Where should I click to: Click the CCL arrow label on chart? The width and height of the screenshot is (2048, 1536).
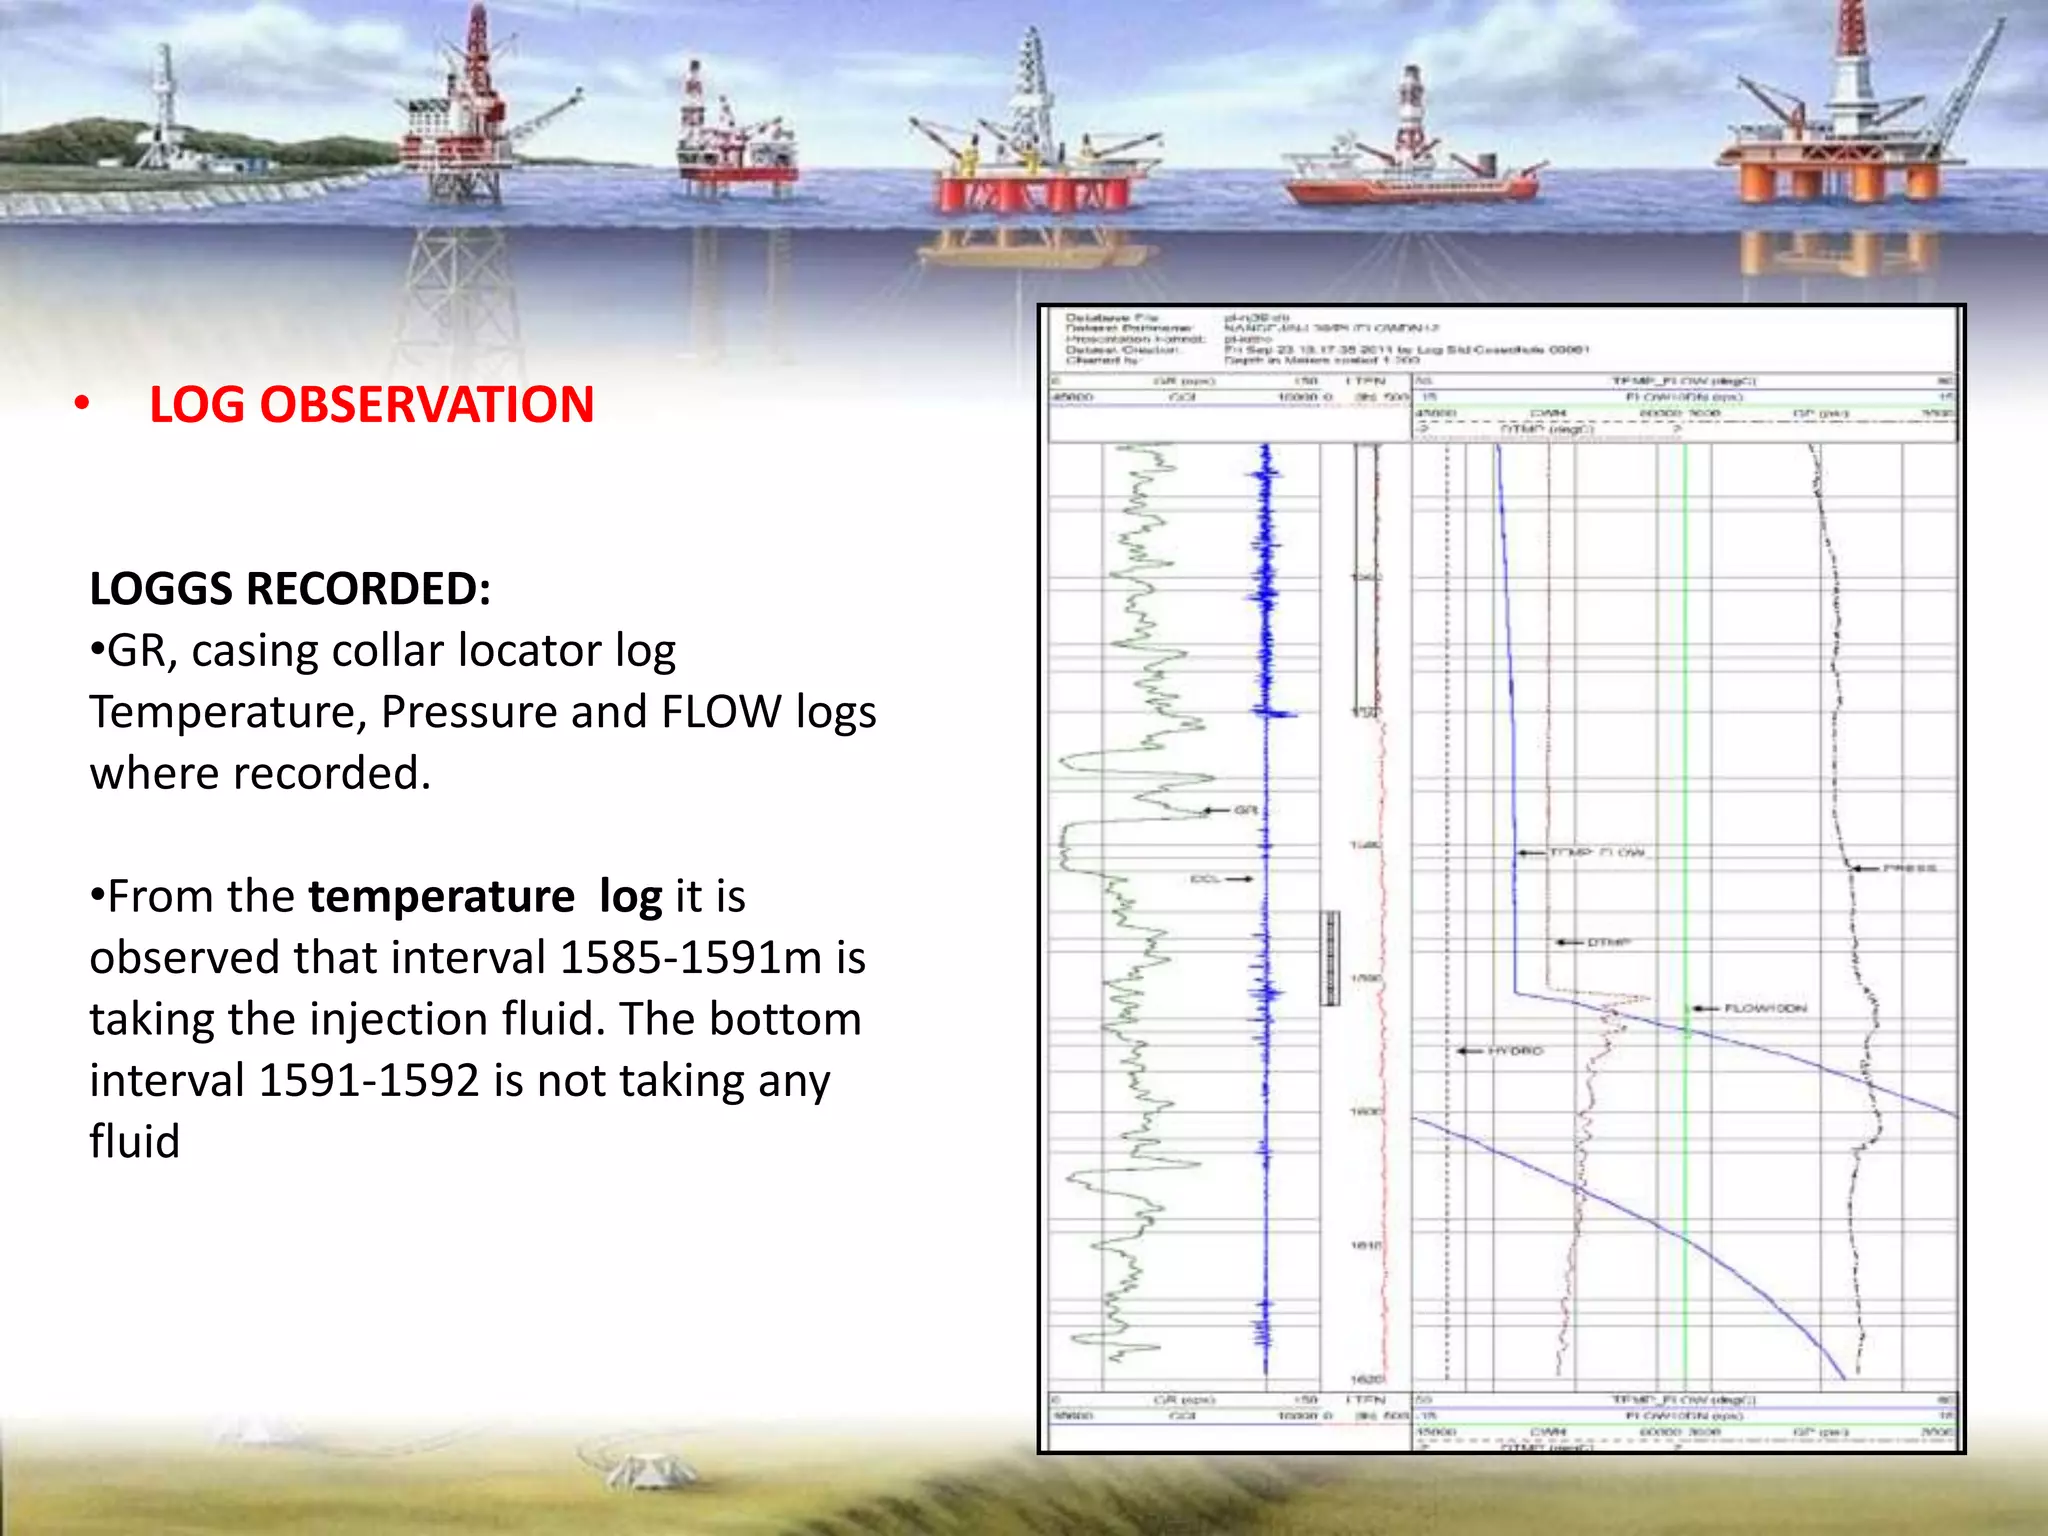coord(1206,879)
